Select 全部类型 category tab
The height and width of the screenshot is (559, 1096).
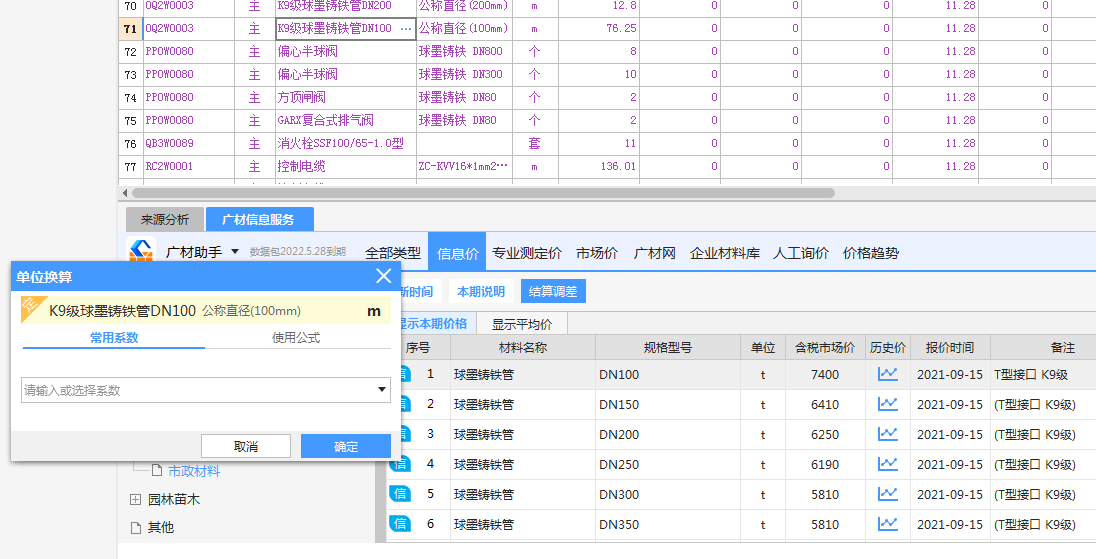[393, 253]
